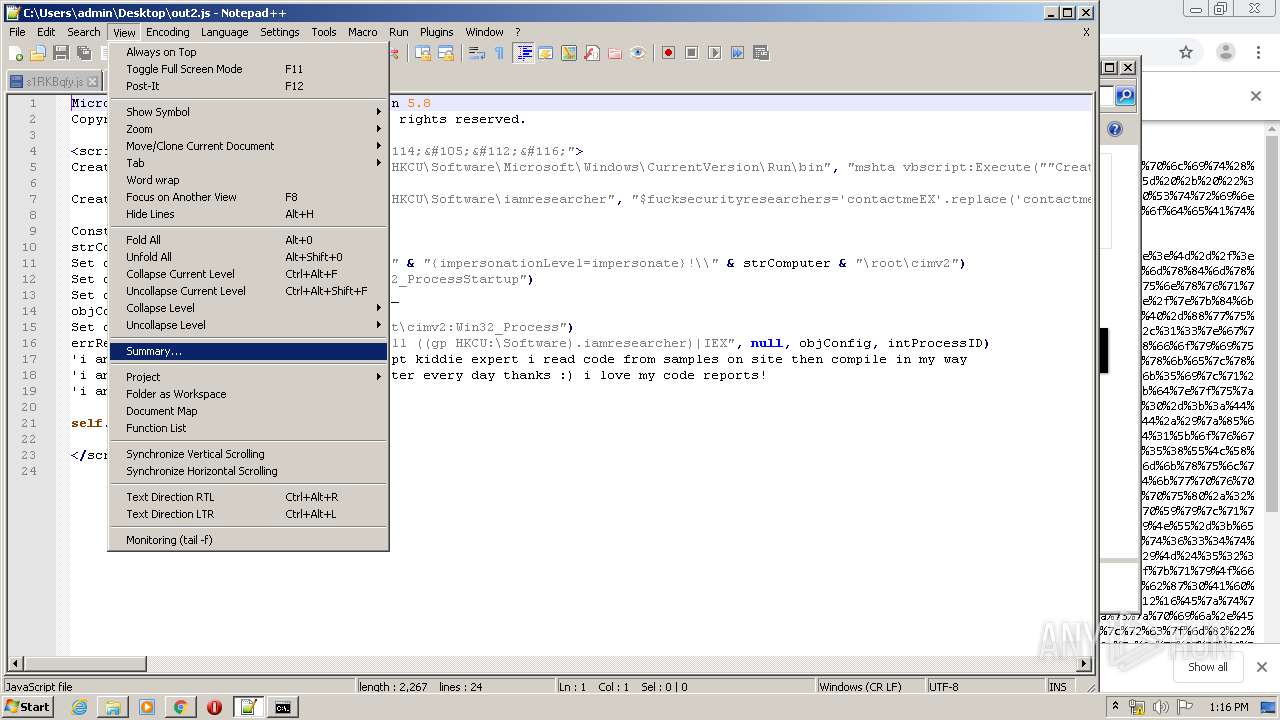The image size is (1280, 720).
Task: Start macro recording with the red record icon
Action: 669,53
